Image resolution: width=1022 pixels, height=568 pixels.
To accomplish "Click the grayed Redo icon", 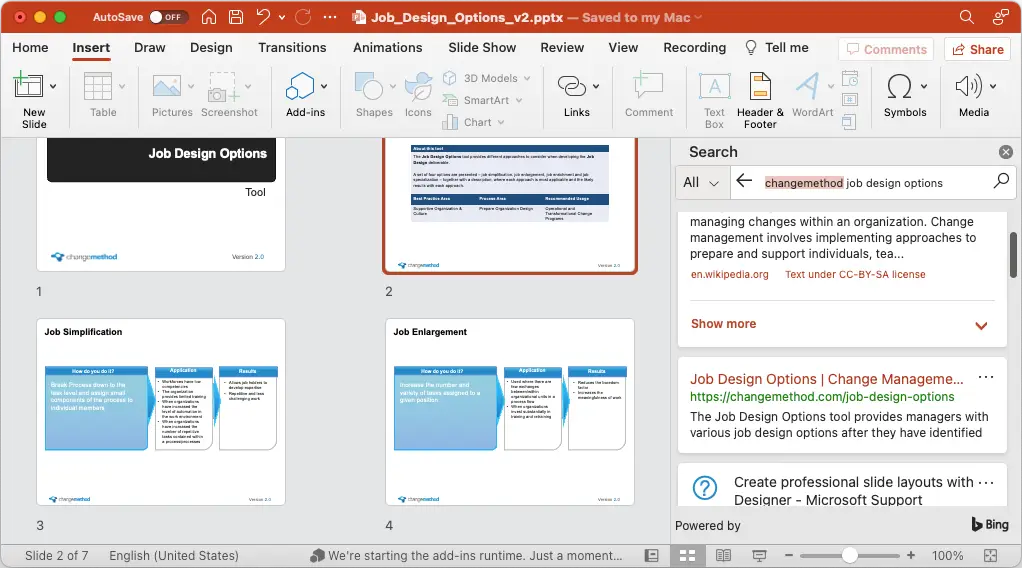I will [303, 17].
